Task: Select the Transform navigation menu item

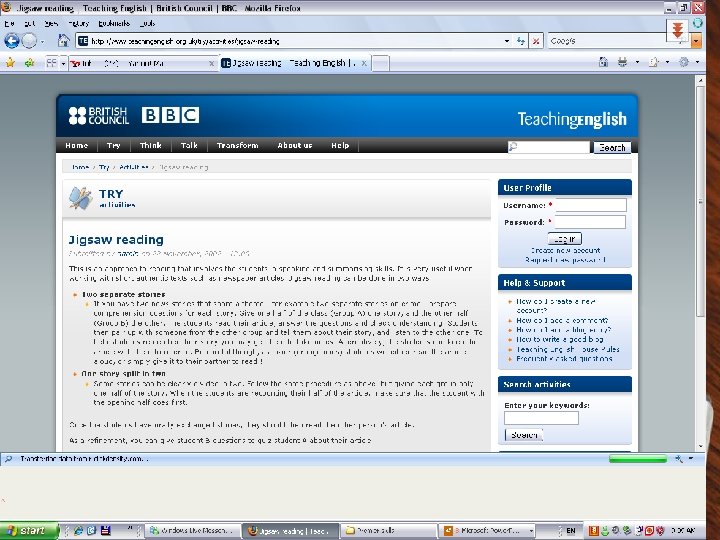Action: coord(237,146)
